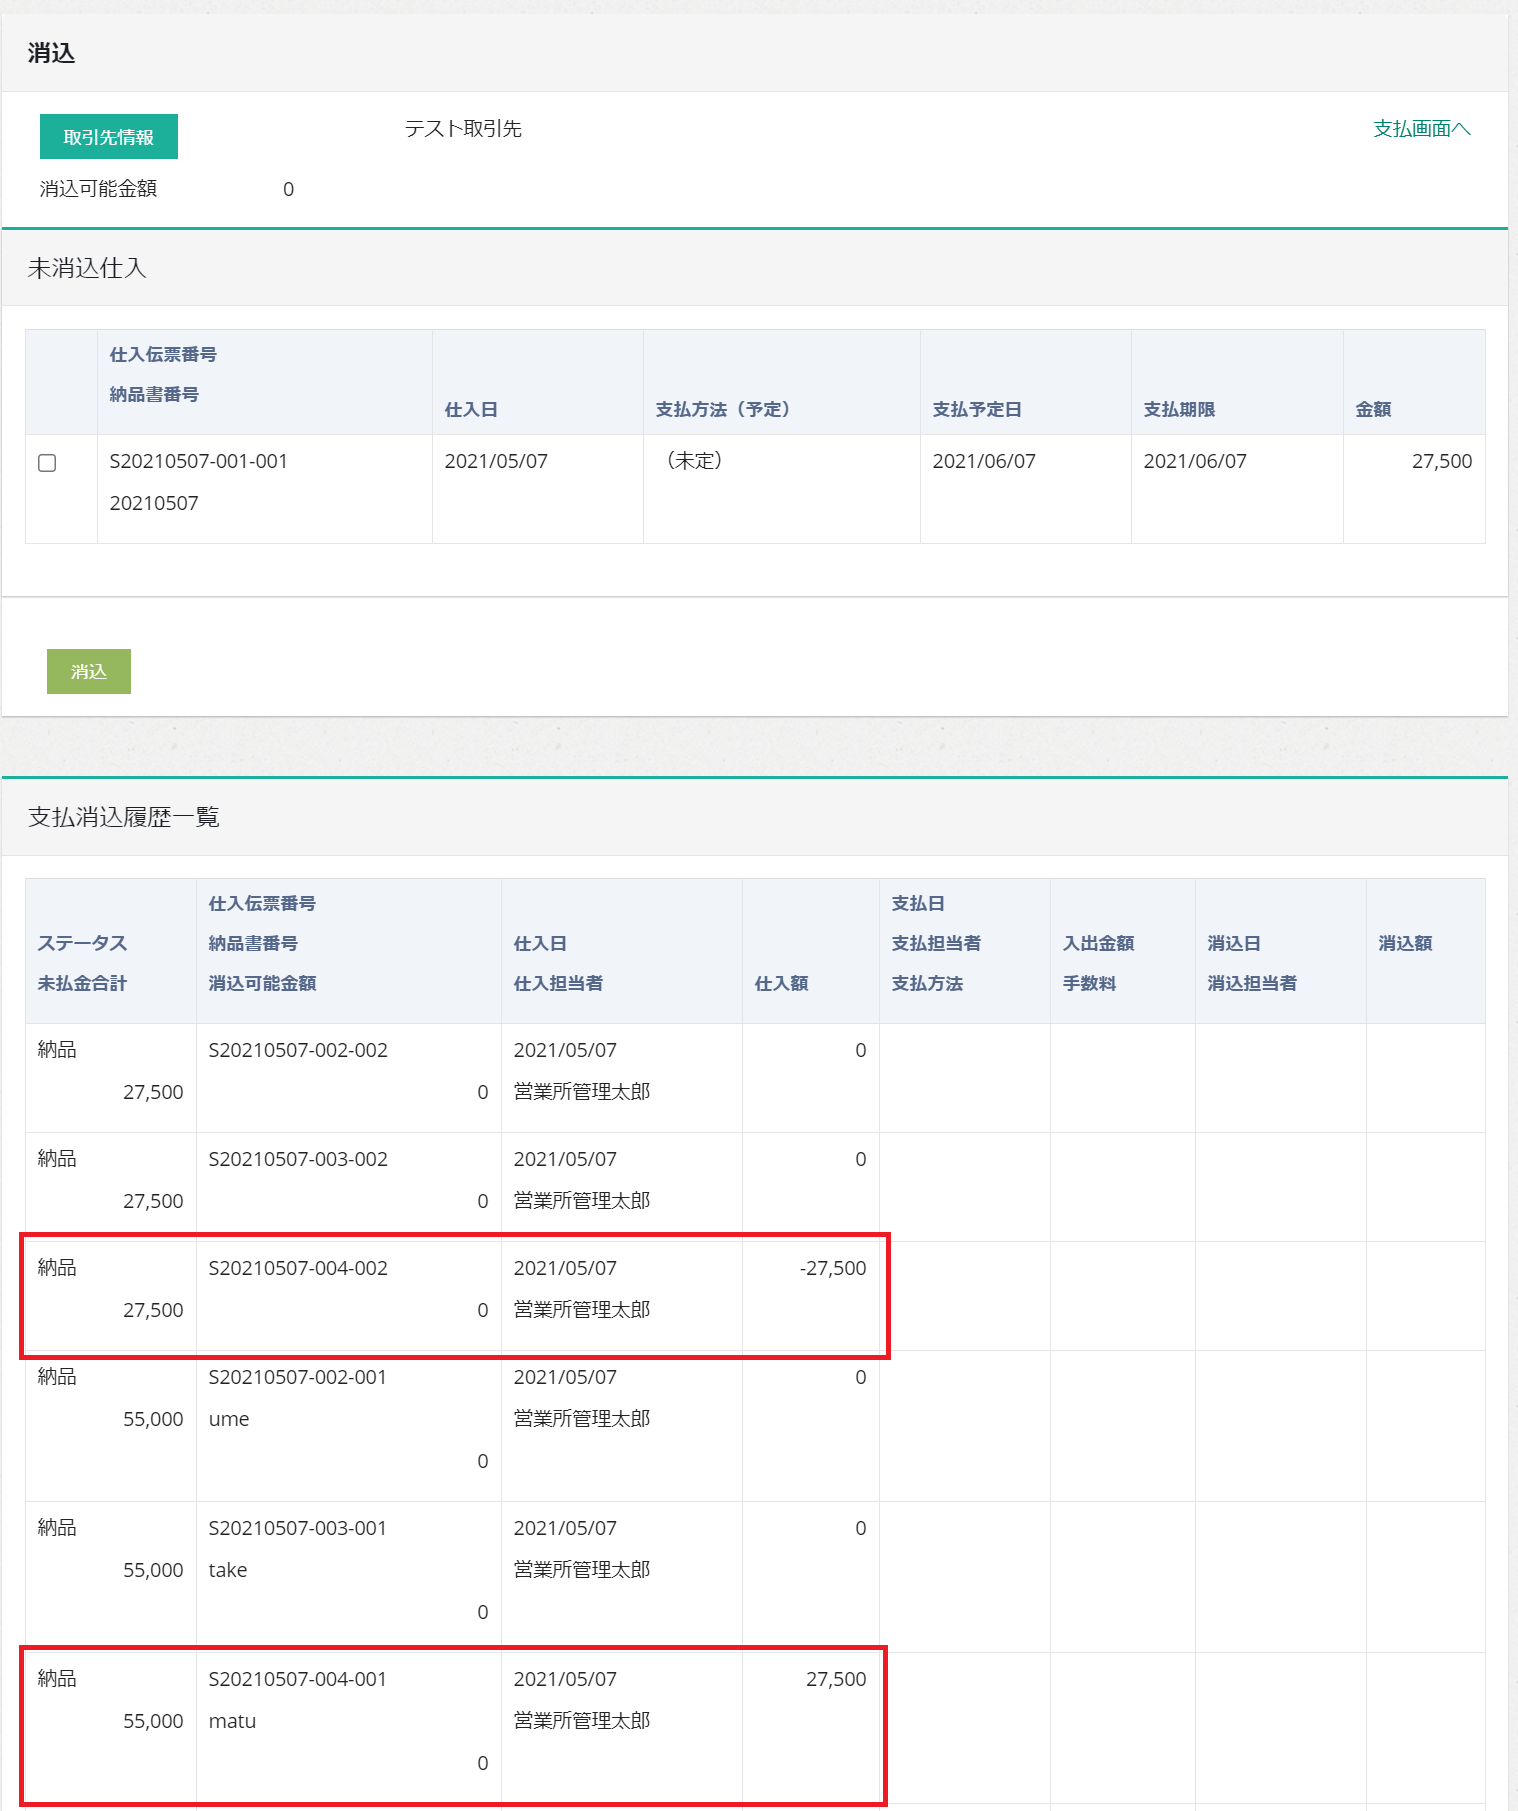Select history row S20210507-002-002
1518x1811 pixels.
[x=297, y=1050]
